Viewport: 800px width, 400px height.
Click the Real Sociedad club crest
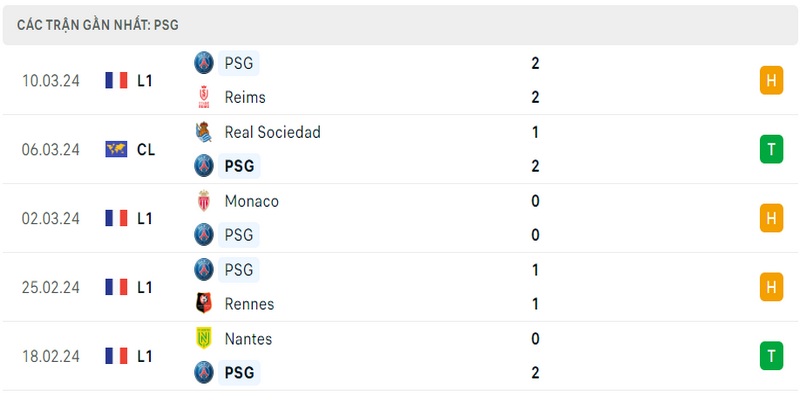[204, 132]
